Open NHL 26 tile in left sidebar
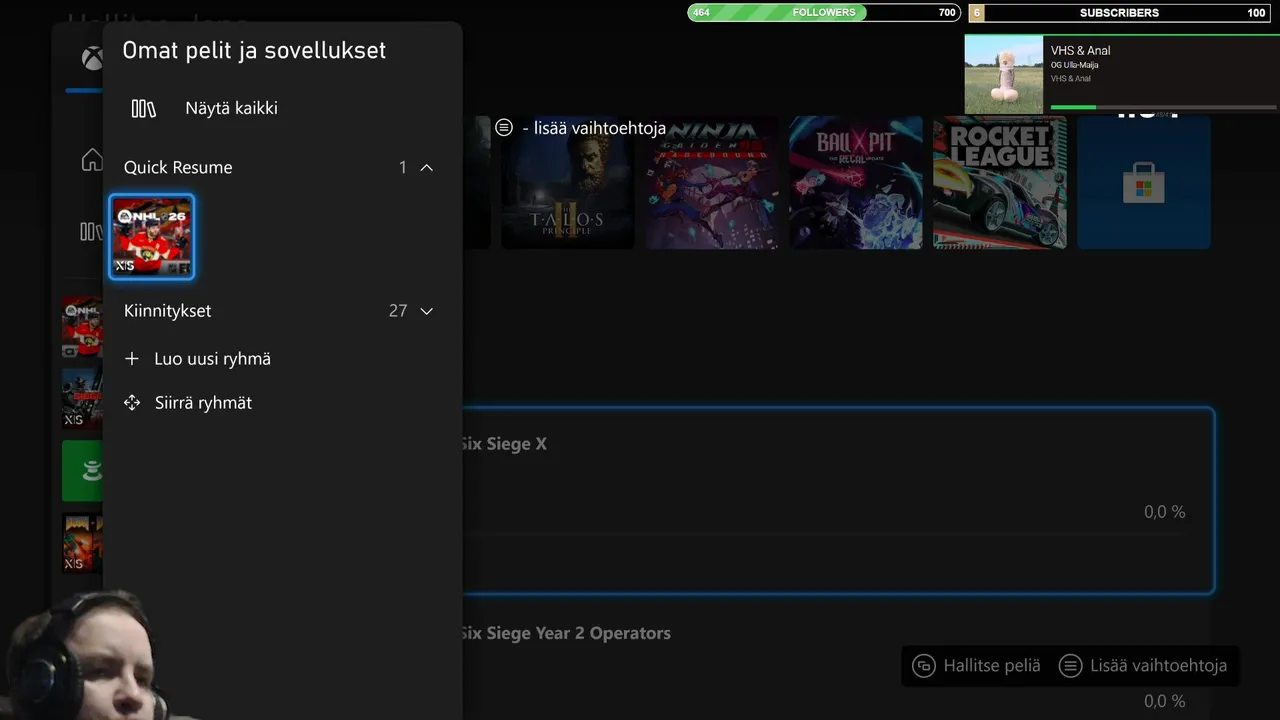 click(x=82, y=327)
